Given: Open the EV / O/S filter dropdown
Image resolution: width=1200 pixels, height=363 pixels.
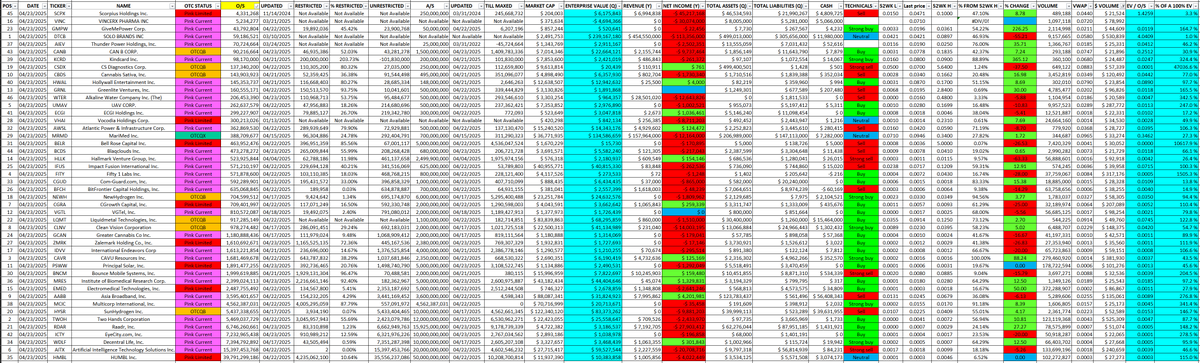Looking at the screenshot, I should pyautogui.click(x=1150, y=5).
